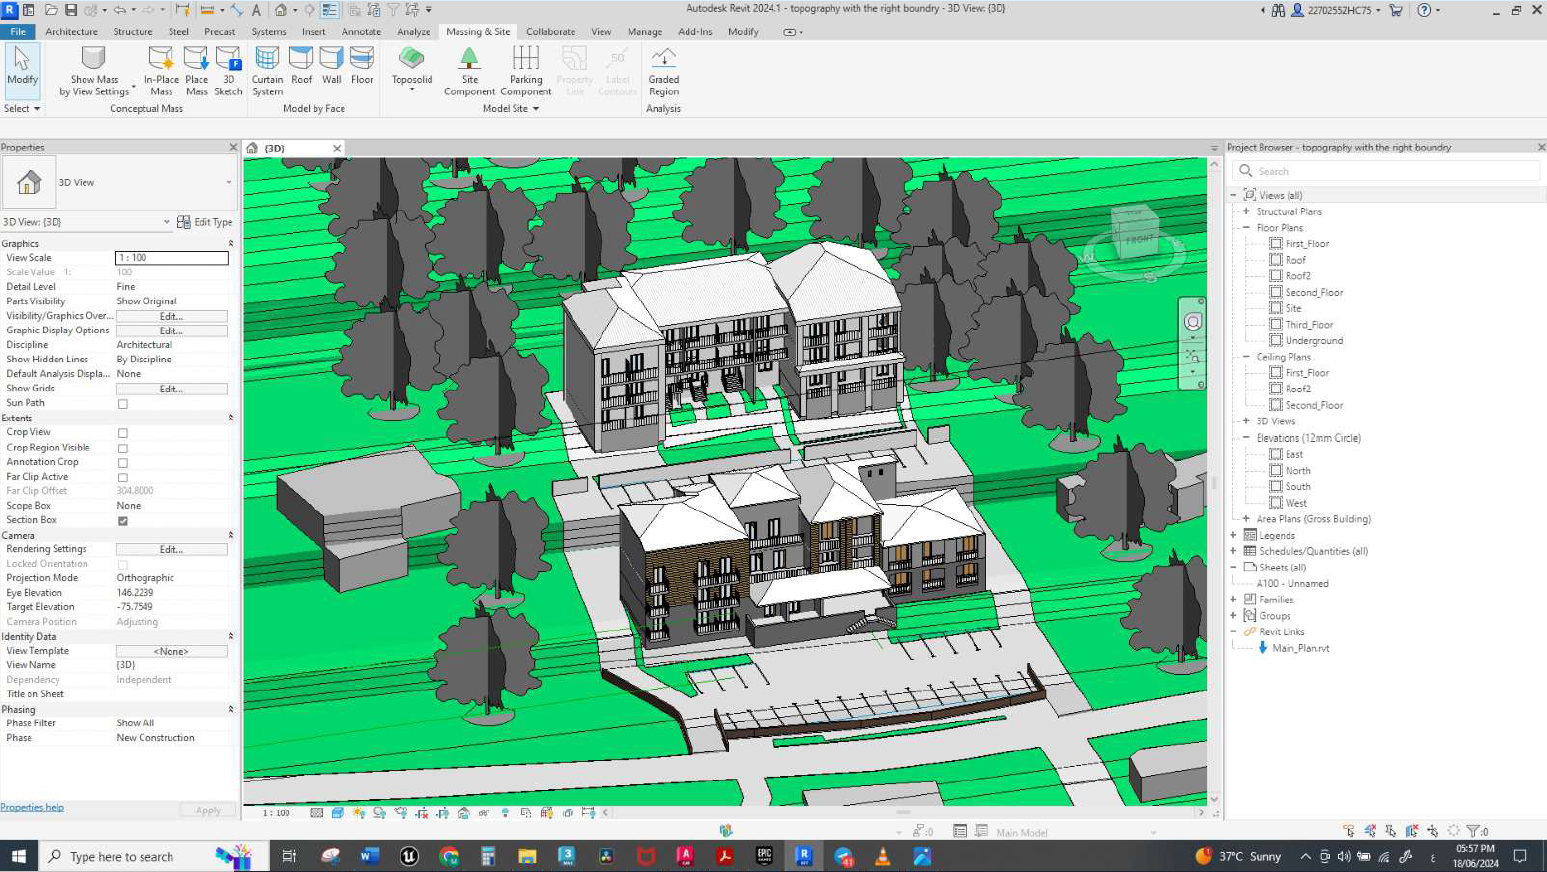Viewport: 1547px width, 872px height.
Task: Enable the Annotation Crop checkbox
Action: (x=123, y=463)
